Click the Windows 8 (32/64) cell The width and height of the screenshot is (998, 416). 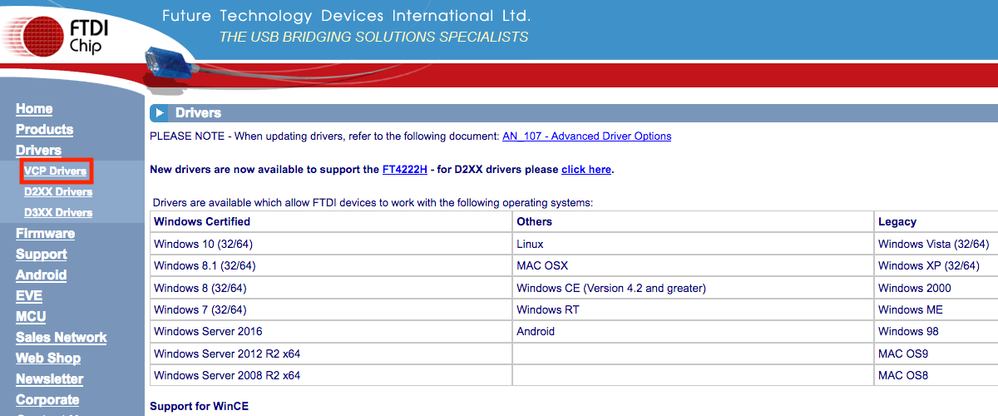coord(331,288)
